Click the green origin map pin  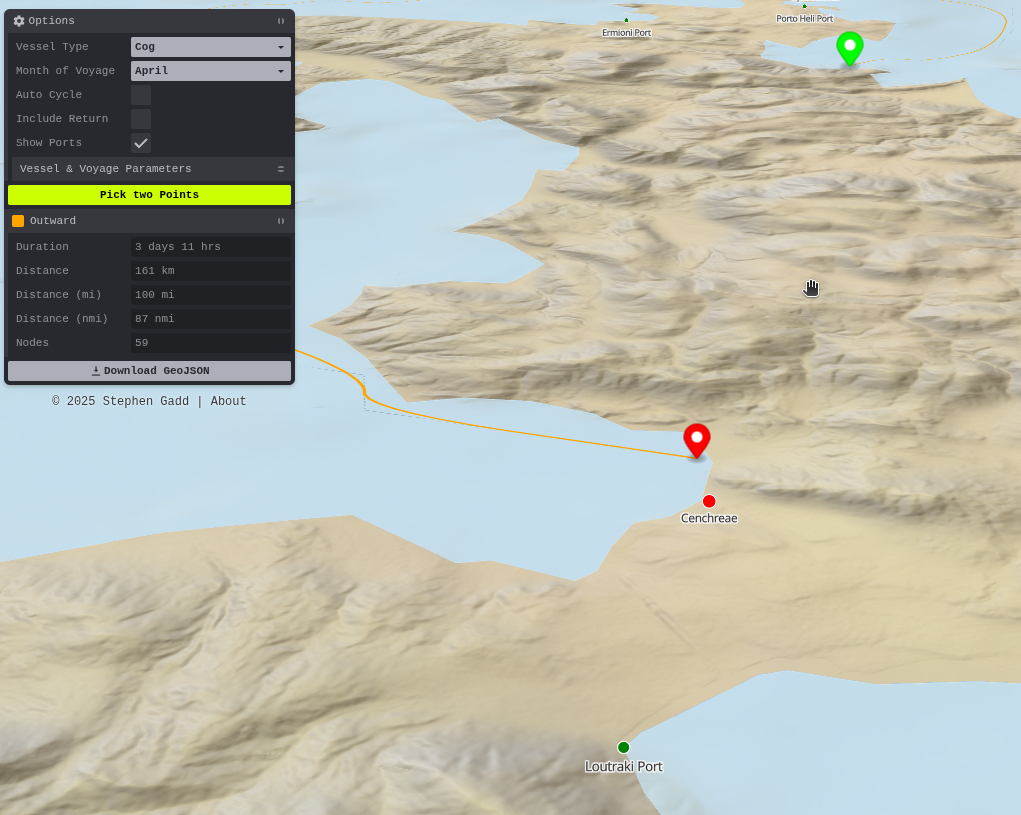point(849,46)
